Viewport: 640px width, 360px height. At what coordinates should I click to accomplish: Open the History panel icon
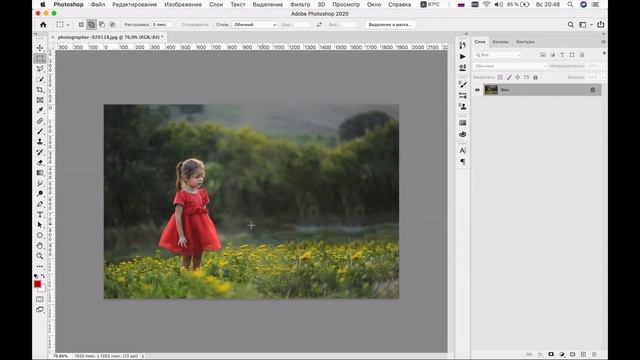(x=462, y=45)
